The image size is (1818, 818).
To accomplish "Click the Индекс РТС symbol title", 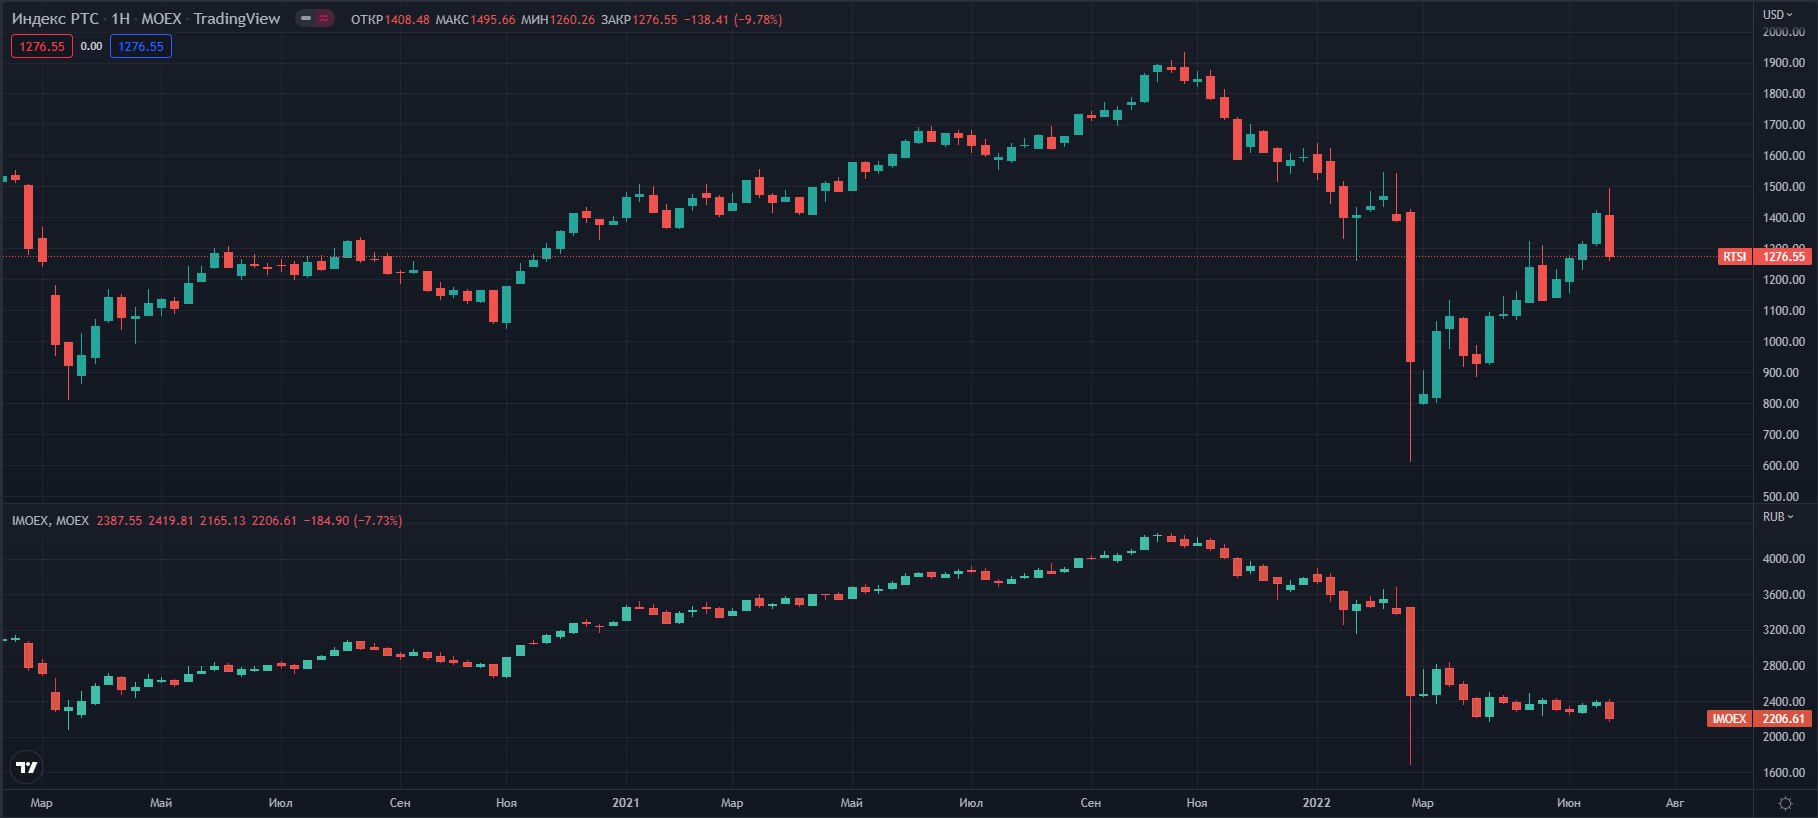I will [x=55, y=19].
